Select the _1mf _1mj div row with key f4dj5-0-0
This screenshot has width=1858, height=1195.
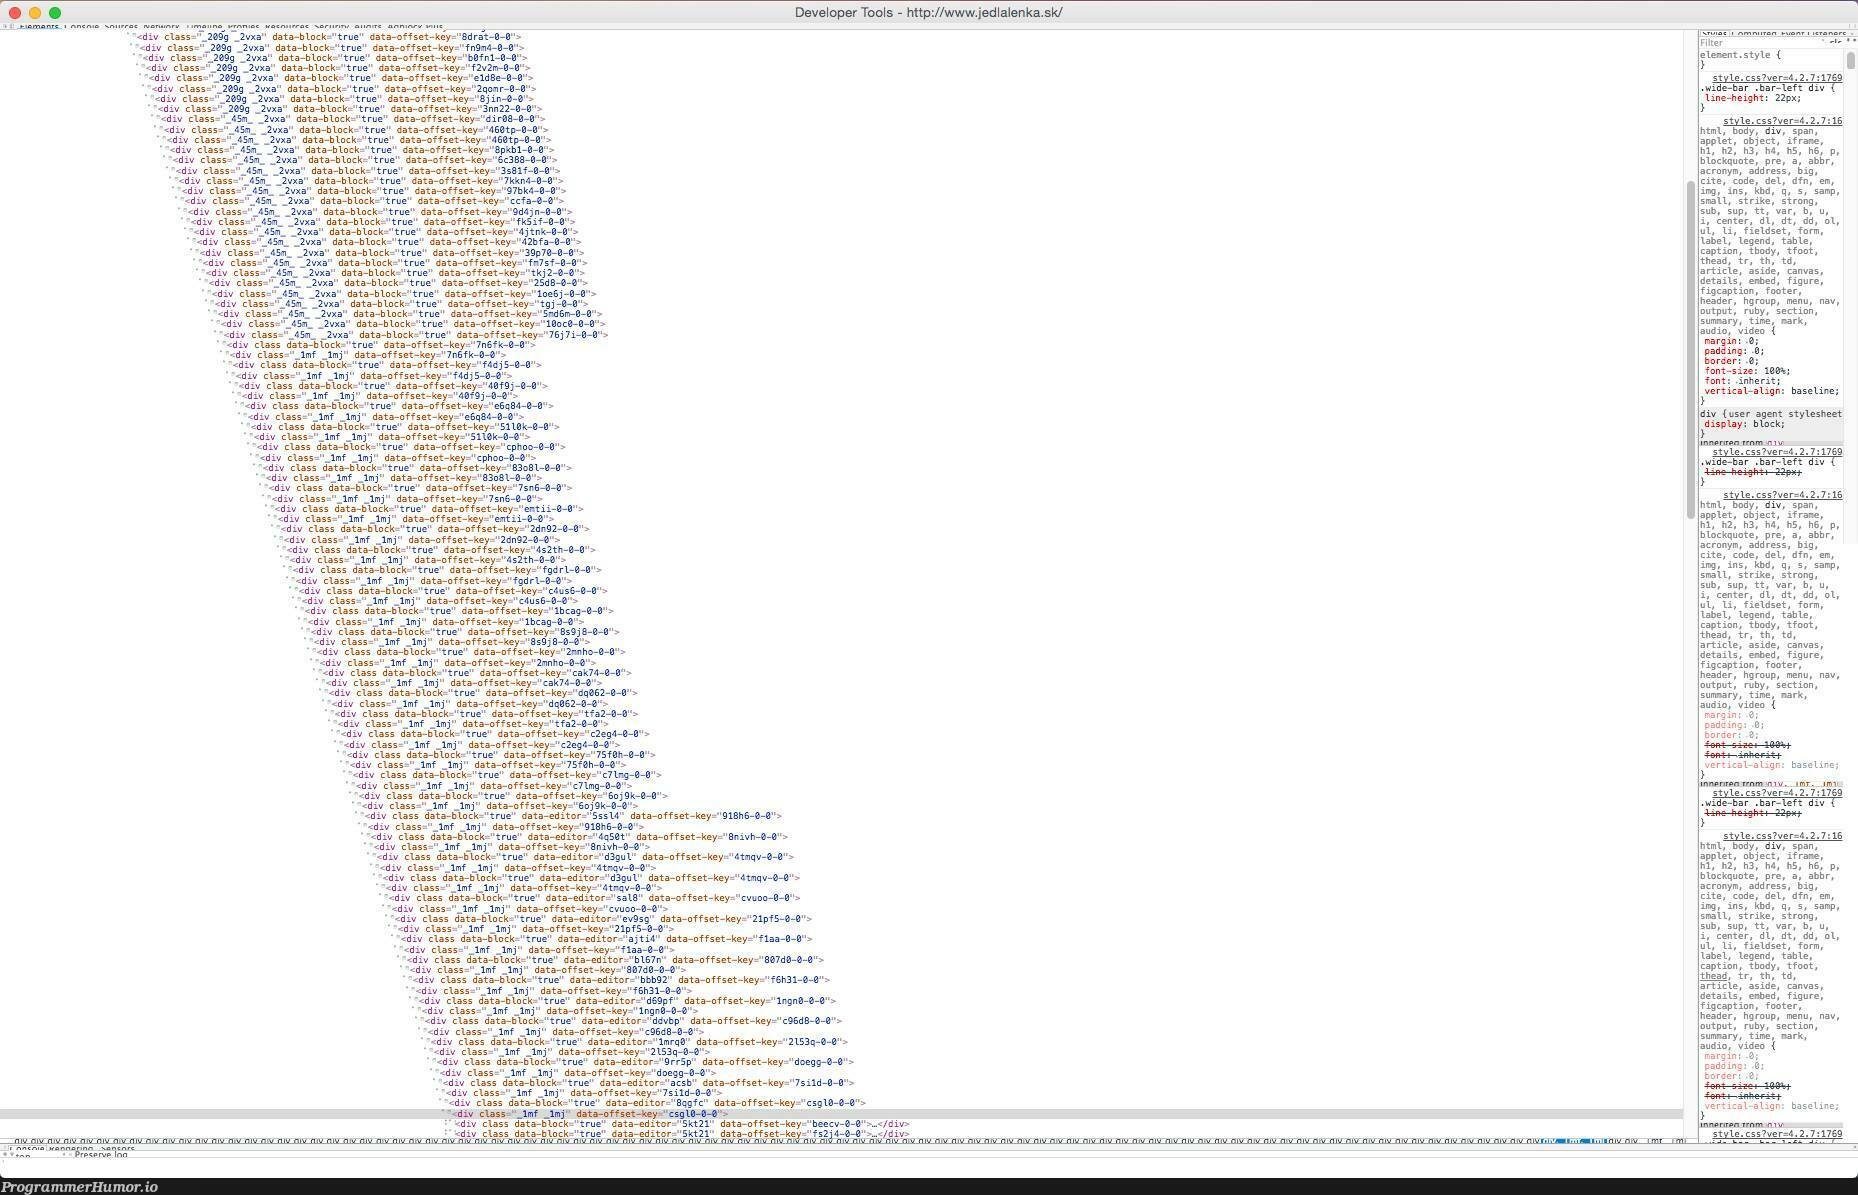(x=374, y=376)
